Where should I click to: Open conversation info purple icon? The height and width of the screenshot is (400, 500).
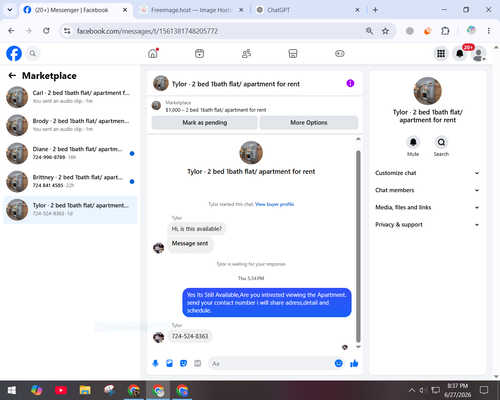[350, 83]
